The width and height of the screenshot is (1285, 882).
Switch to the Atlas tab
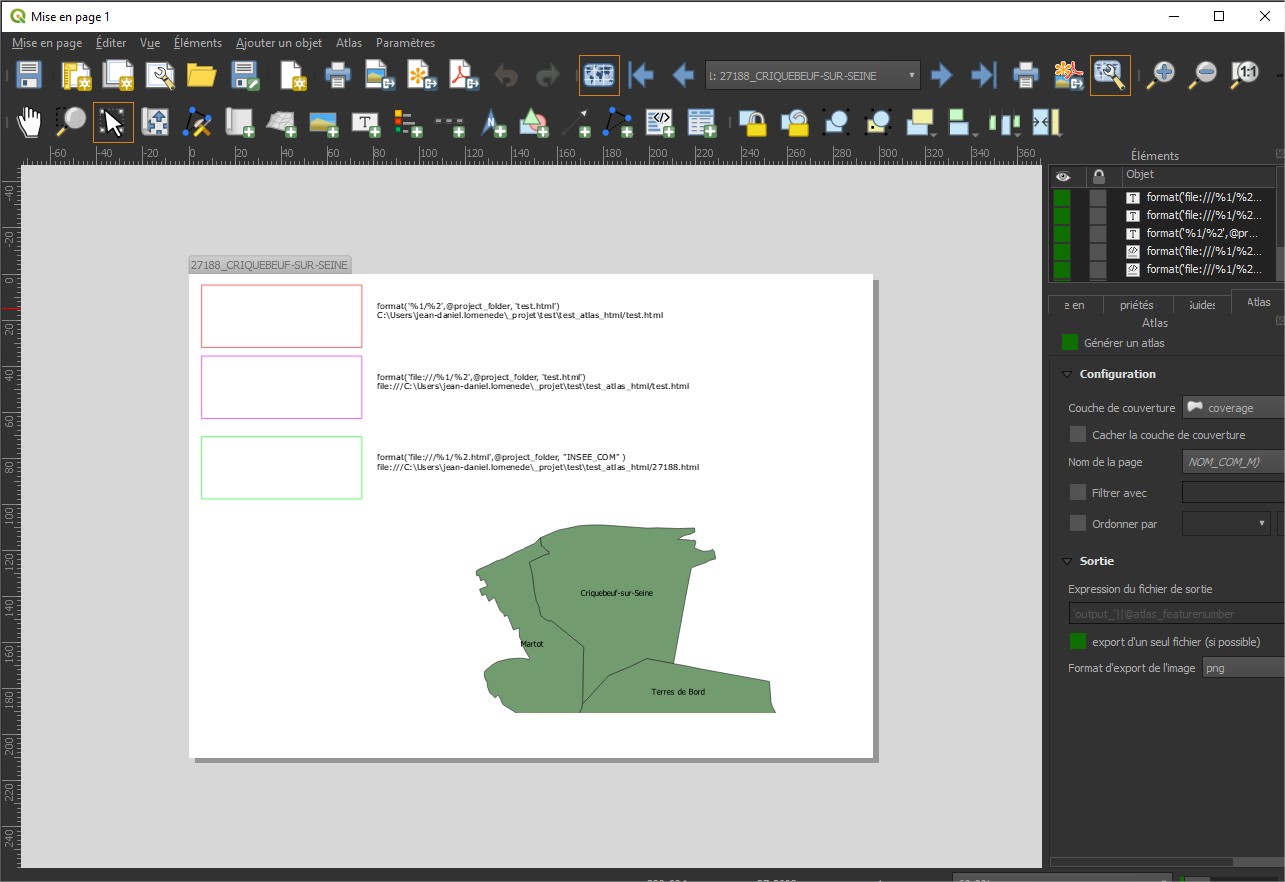pyautogui.click(x=1258, y=303)
